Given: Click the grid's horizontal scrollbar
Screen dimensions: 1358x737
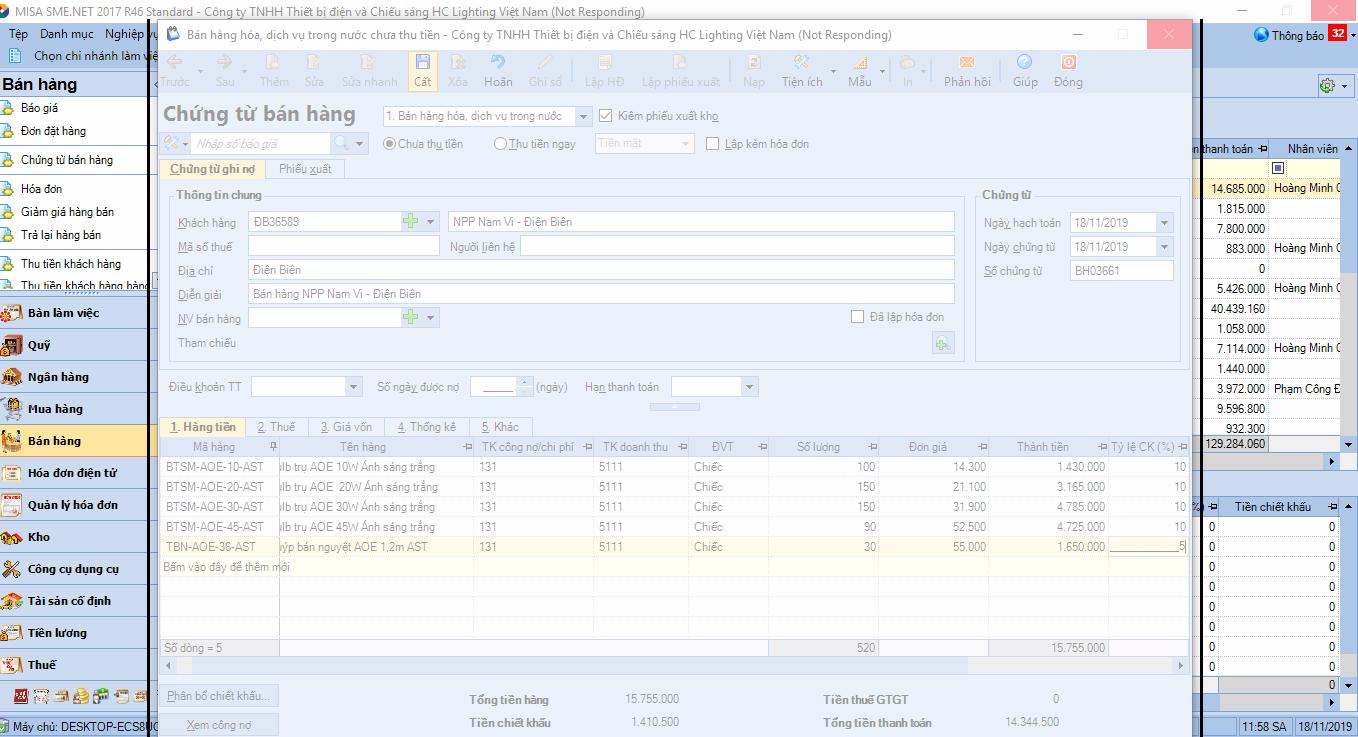Looking at the screenshot, I should click(670, 665).
